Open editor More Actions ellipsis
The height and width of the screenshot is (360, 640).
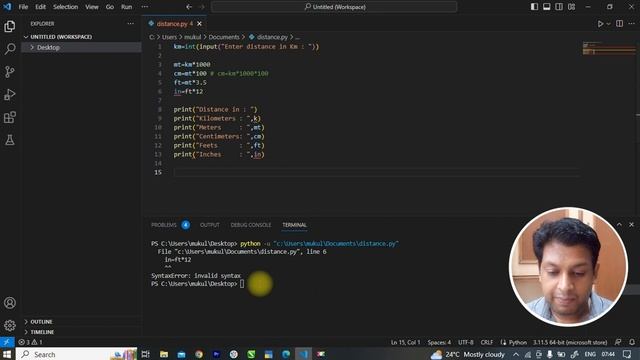tap(631, 24)
